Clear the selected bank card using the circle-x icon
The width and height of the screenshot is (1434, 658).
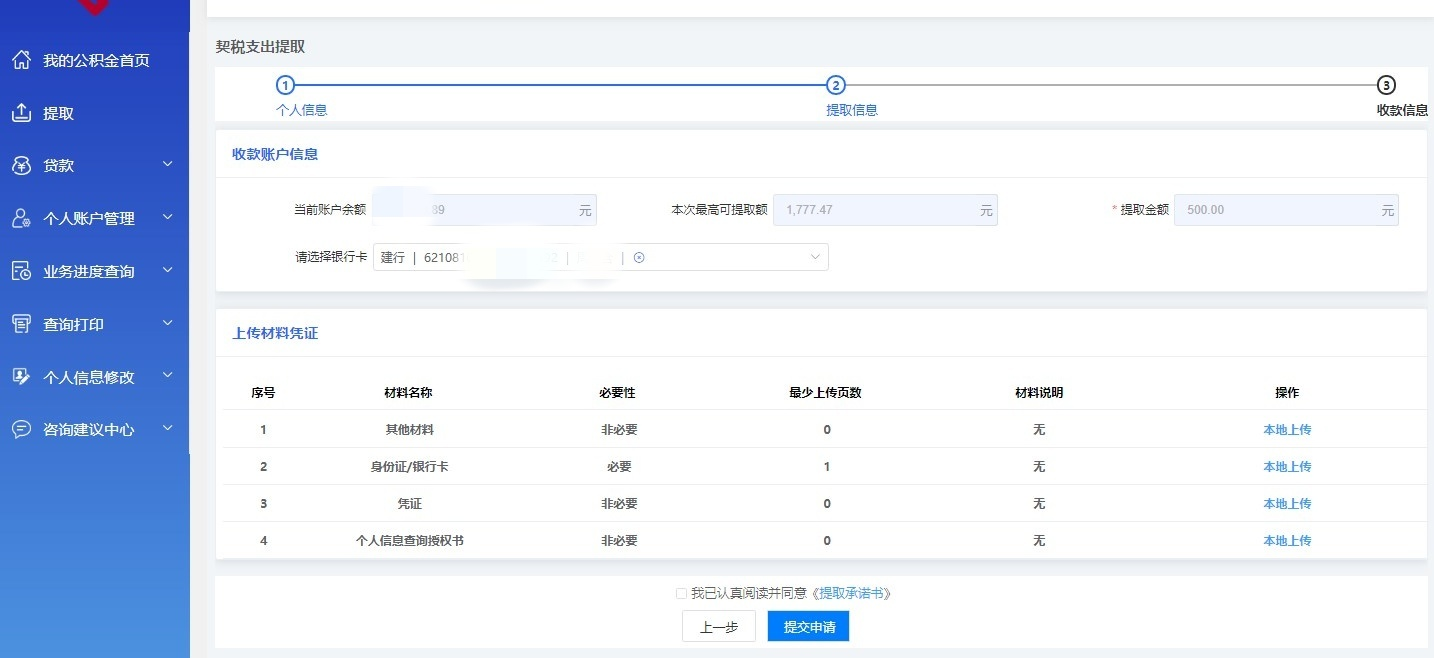click(639, 258)
